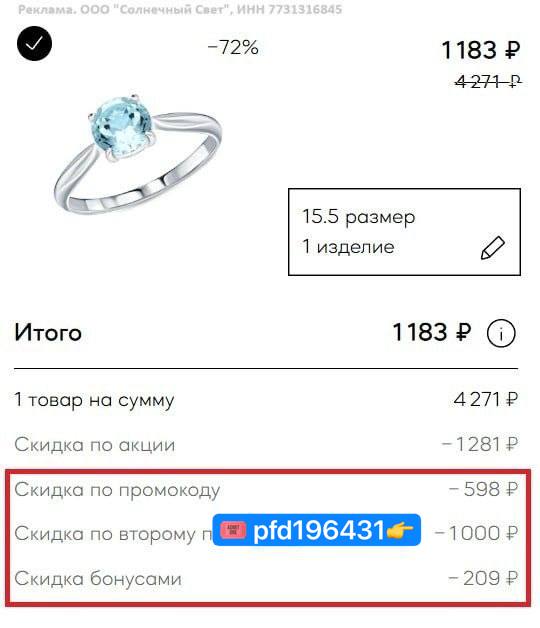540x628 pixels.
Task: Click the Реклама advertiser disclosure text
Action: point(180,9)
